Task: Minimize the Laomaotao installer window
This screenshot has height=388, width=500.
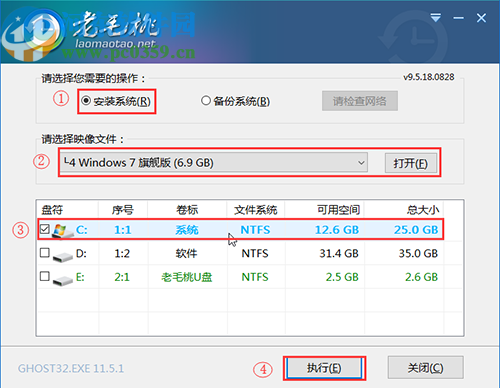Action: [458, 18]
